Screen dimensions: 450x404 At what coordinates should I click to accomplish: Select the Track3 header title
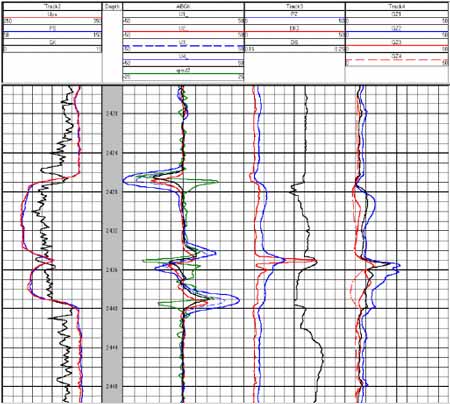294,6
